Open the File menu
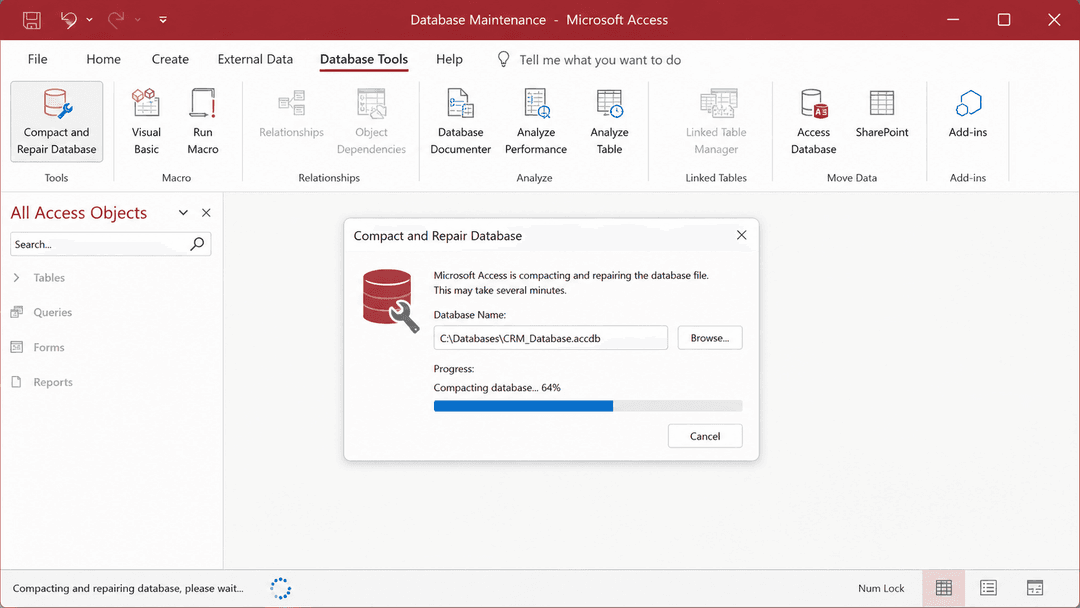This screenshot has width=1080, height=608. 37,59
